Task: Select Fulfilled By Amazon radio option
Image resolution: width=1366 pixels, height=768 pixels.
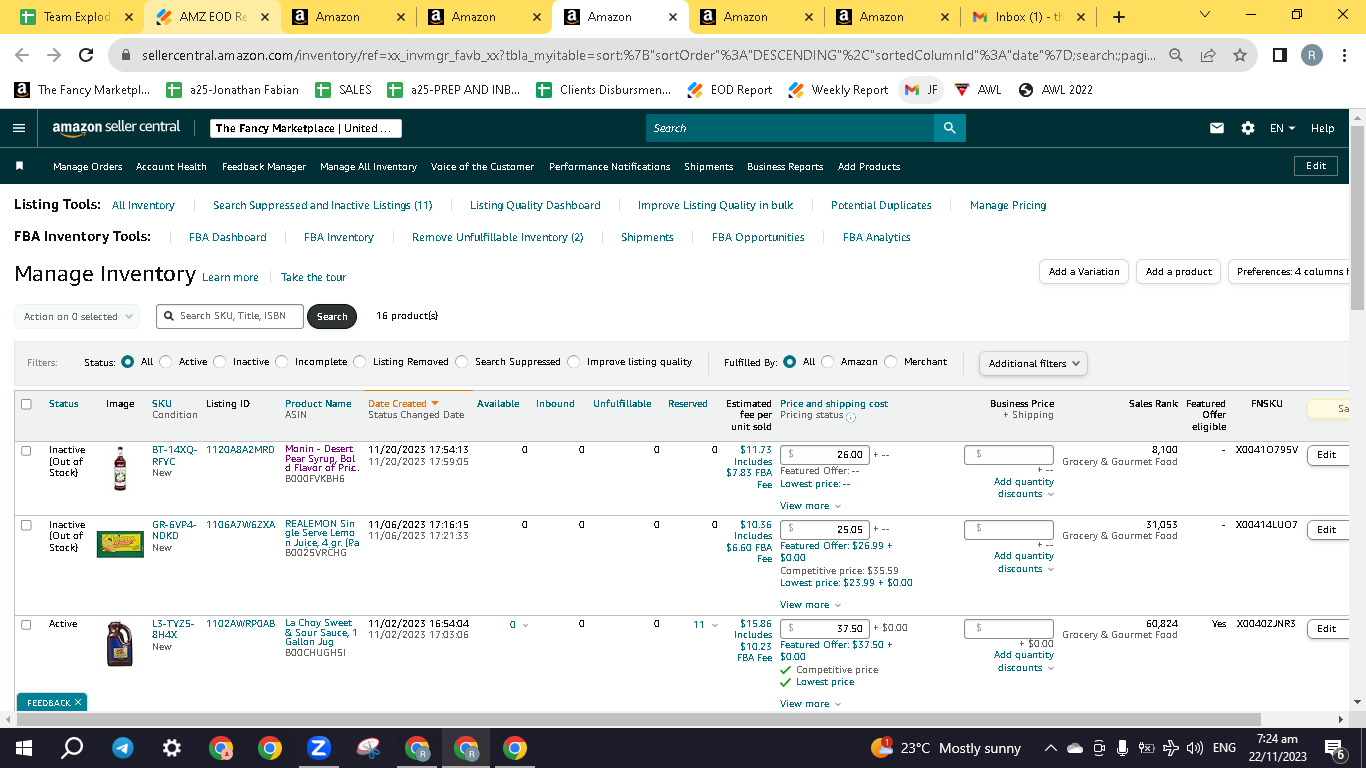Action: click(x=828, y=362)
